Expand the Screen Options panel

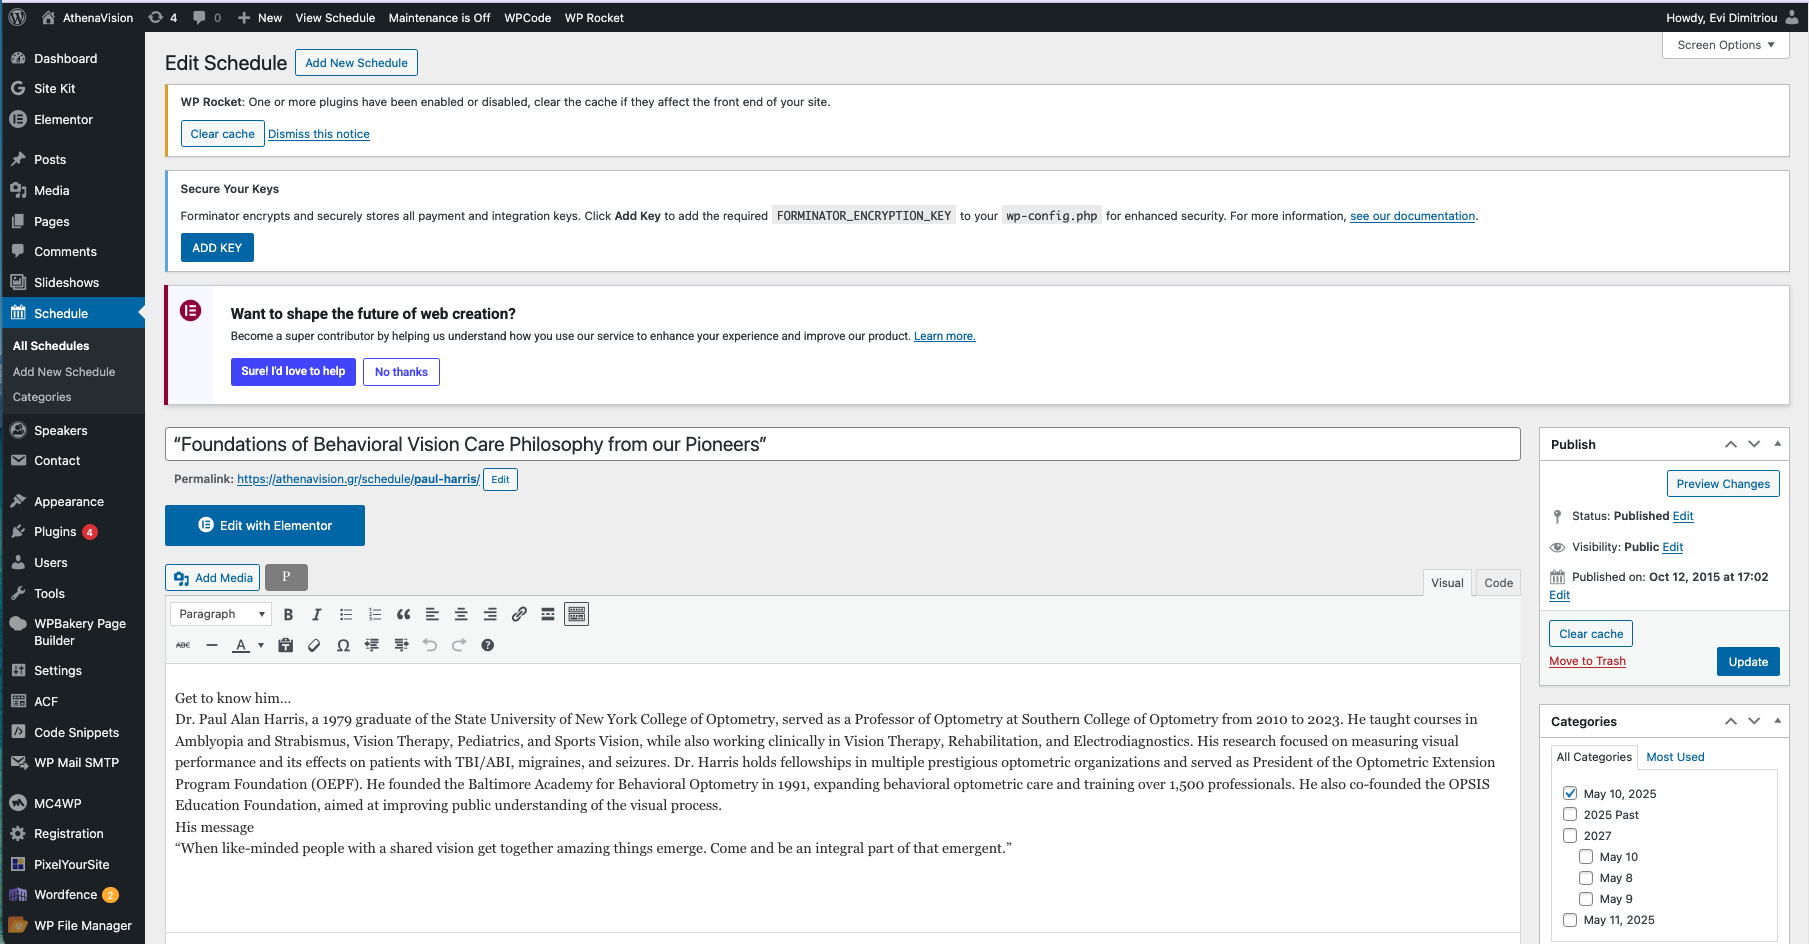point(1725,45)
